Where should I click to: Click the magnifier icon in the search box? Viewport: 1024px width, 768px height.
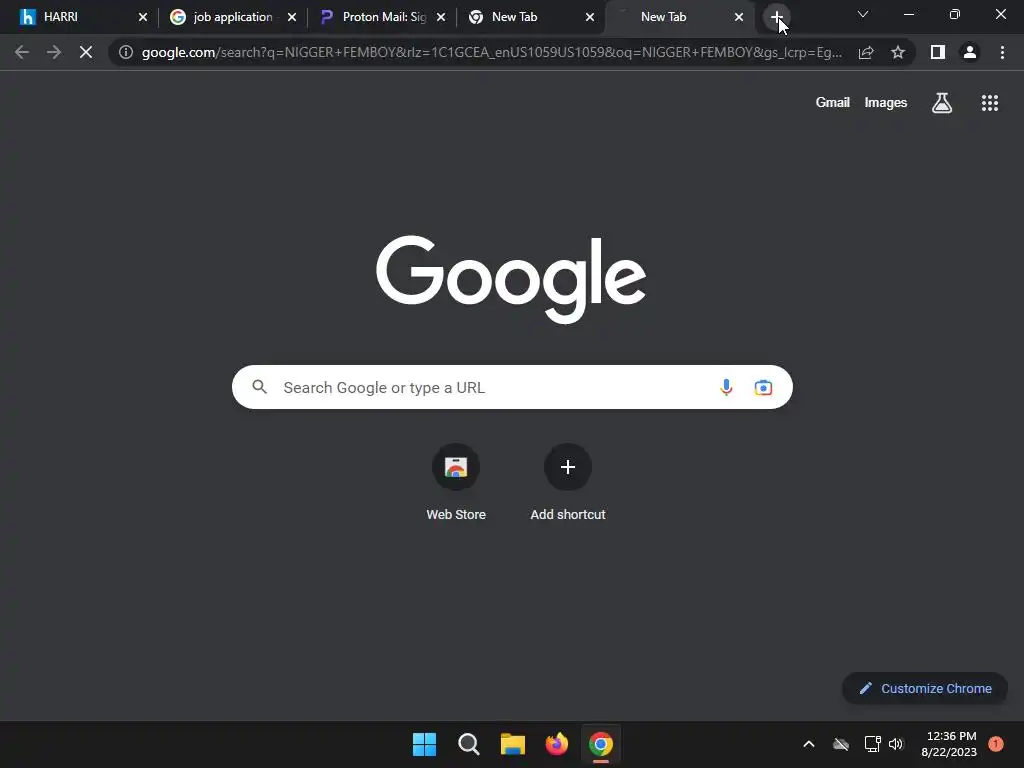click(259, 387)
